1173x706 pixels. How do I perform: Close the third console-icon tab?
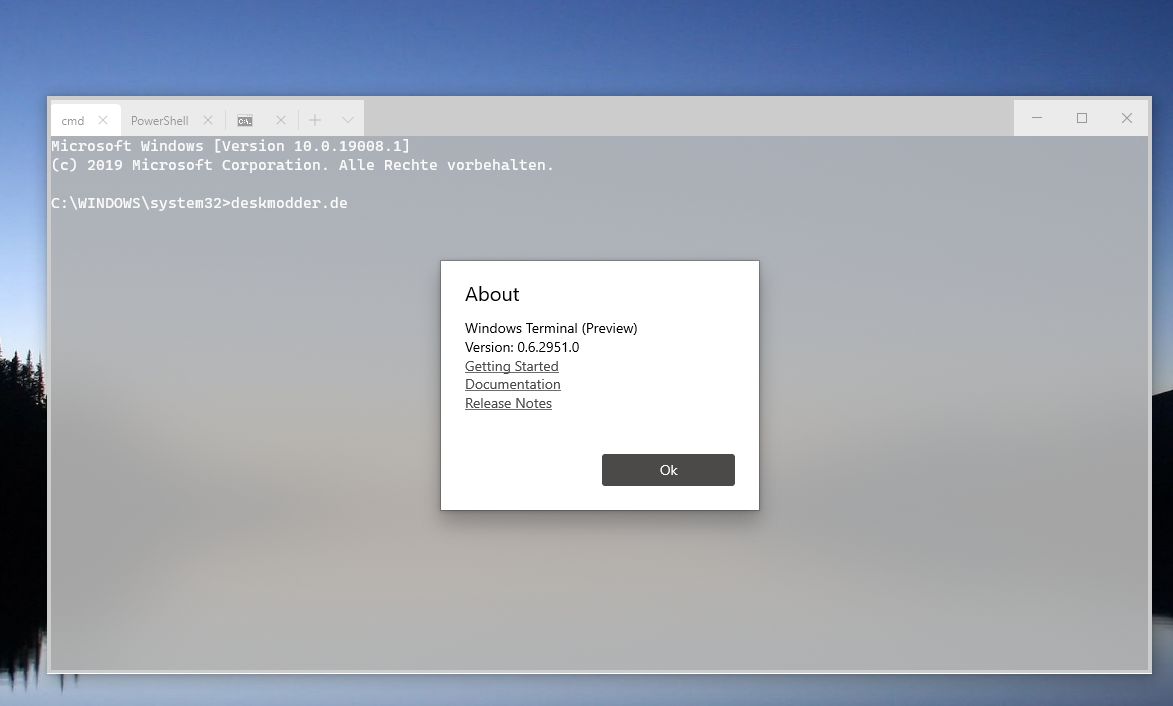(281, 120)
